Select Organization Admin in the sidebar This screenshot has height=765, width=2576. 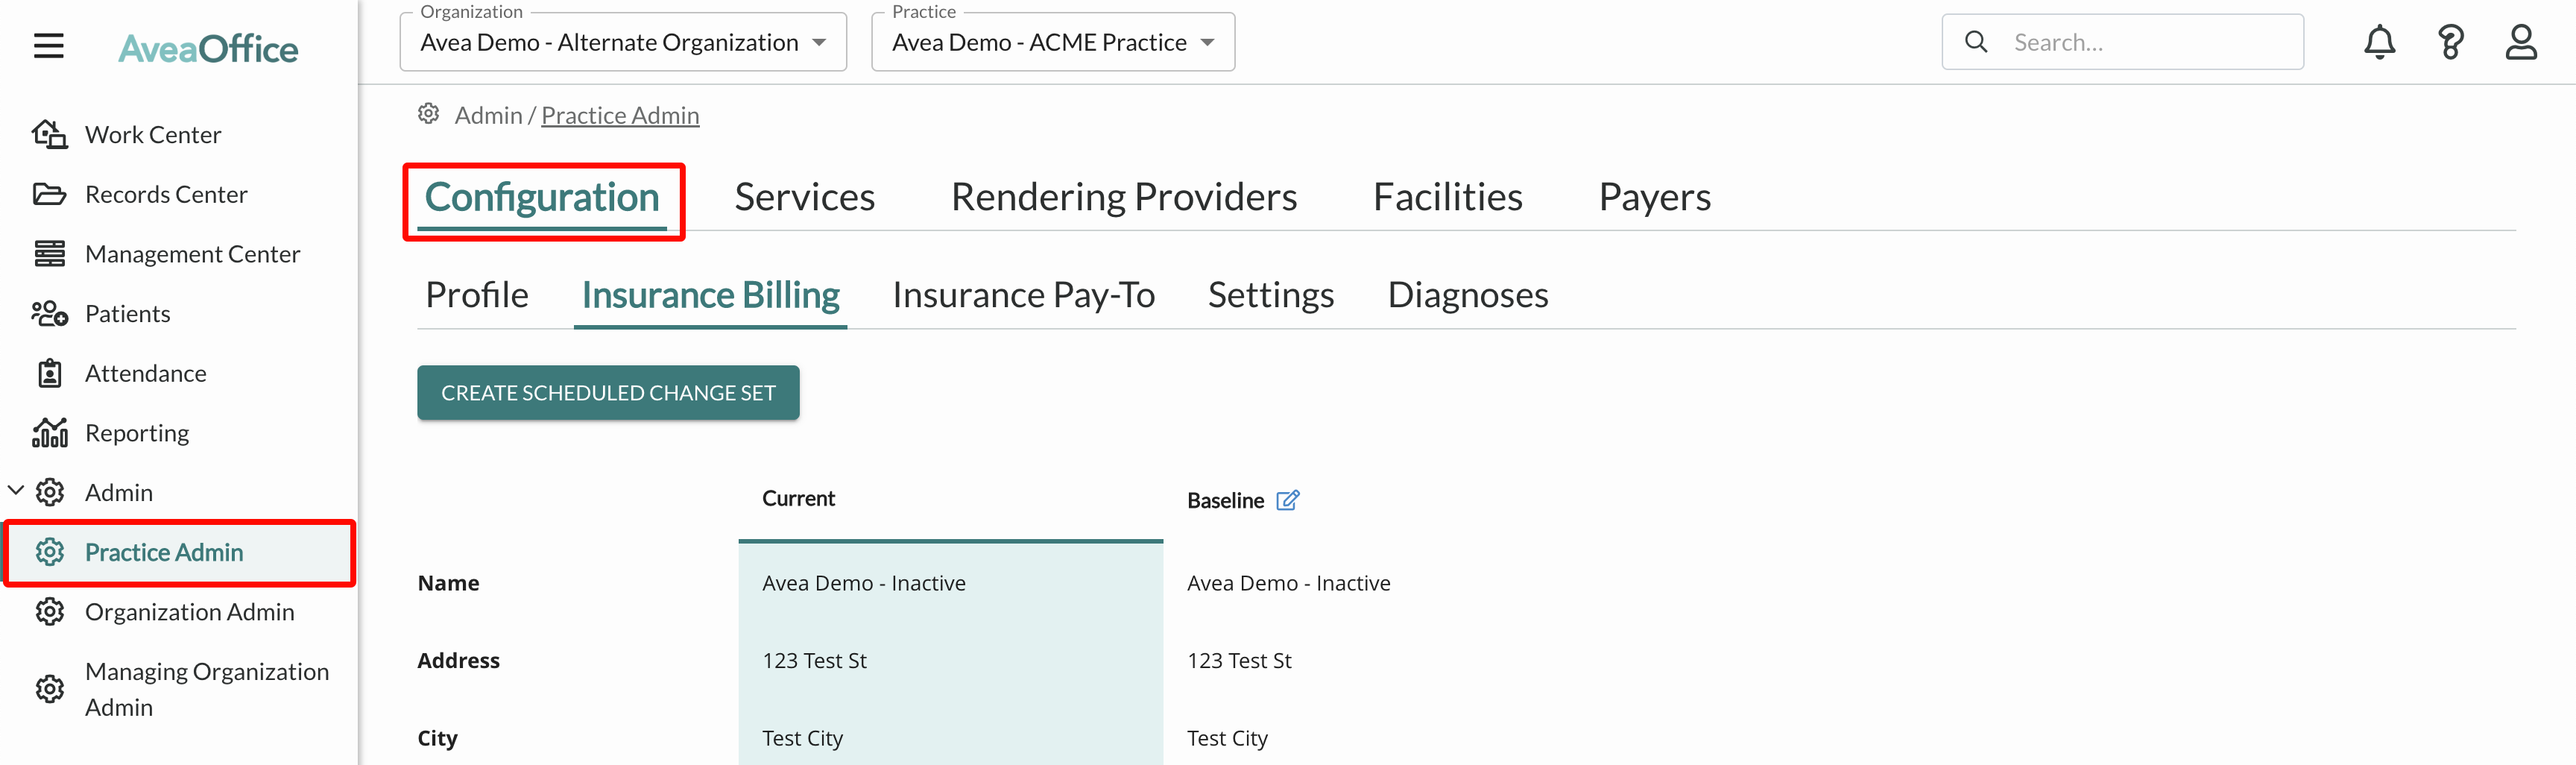tap(189, 612)
